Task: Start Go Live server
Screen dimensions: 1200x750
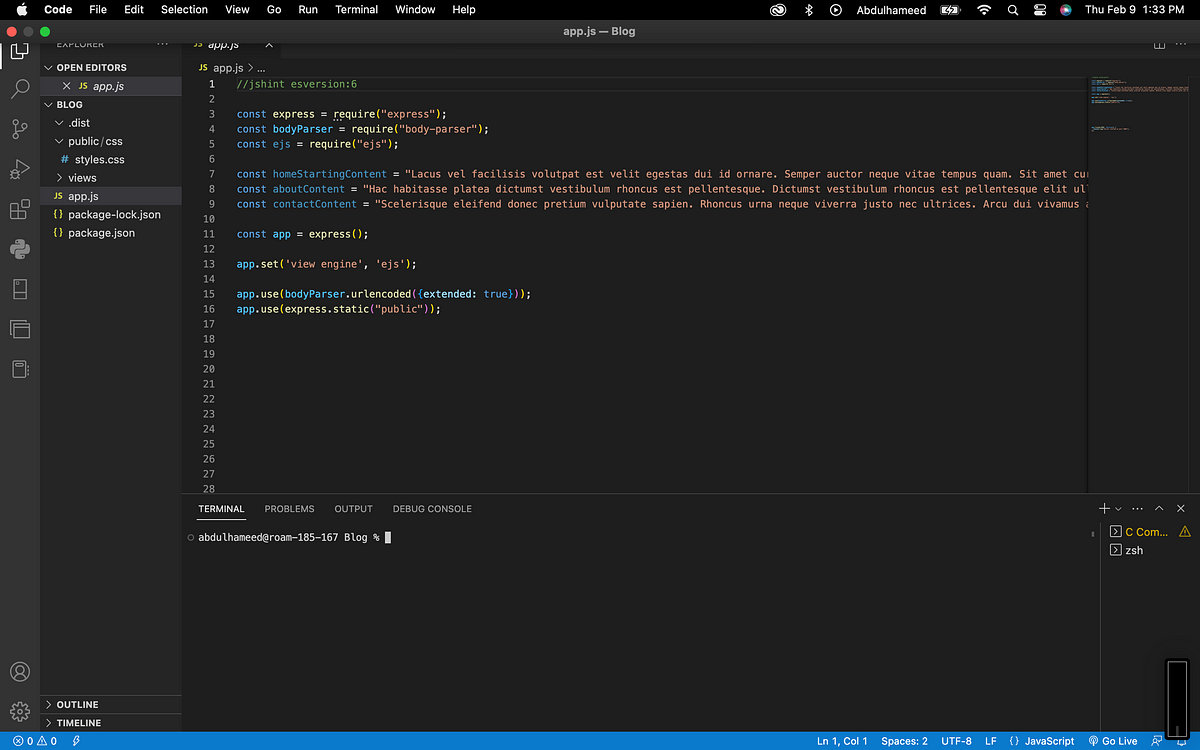Action: tap(1115, 741)
